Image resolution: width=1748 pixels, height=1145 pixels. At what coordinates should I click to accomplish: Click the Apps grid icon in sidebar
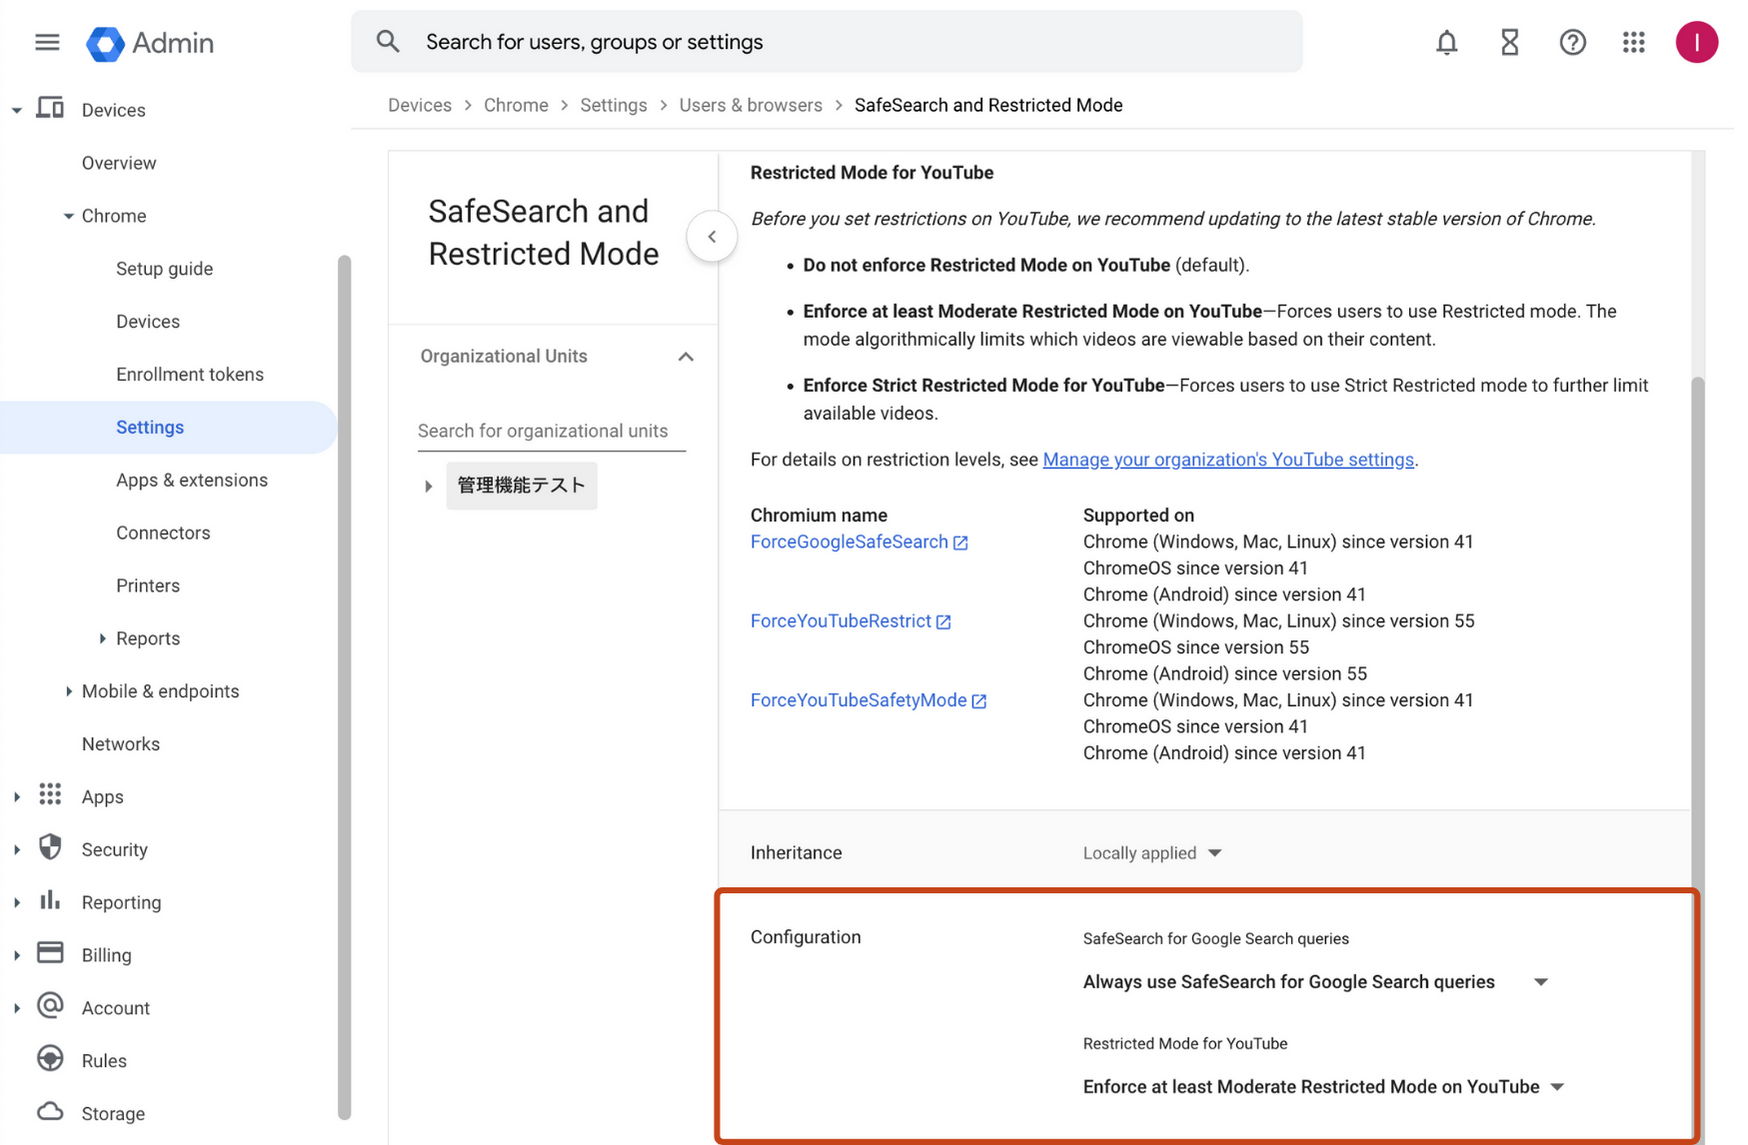(50, 795)
